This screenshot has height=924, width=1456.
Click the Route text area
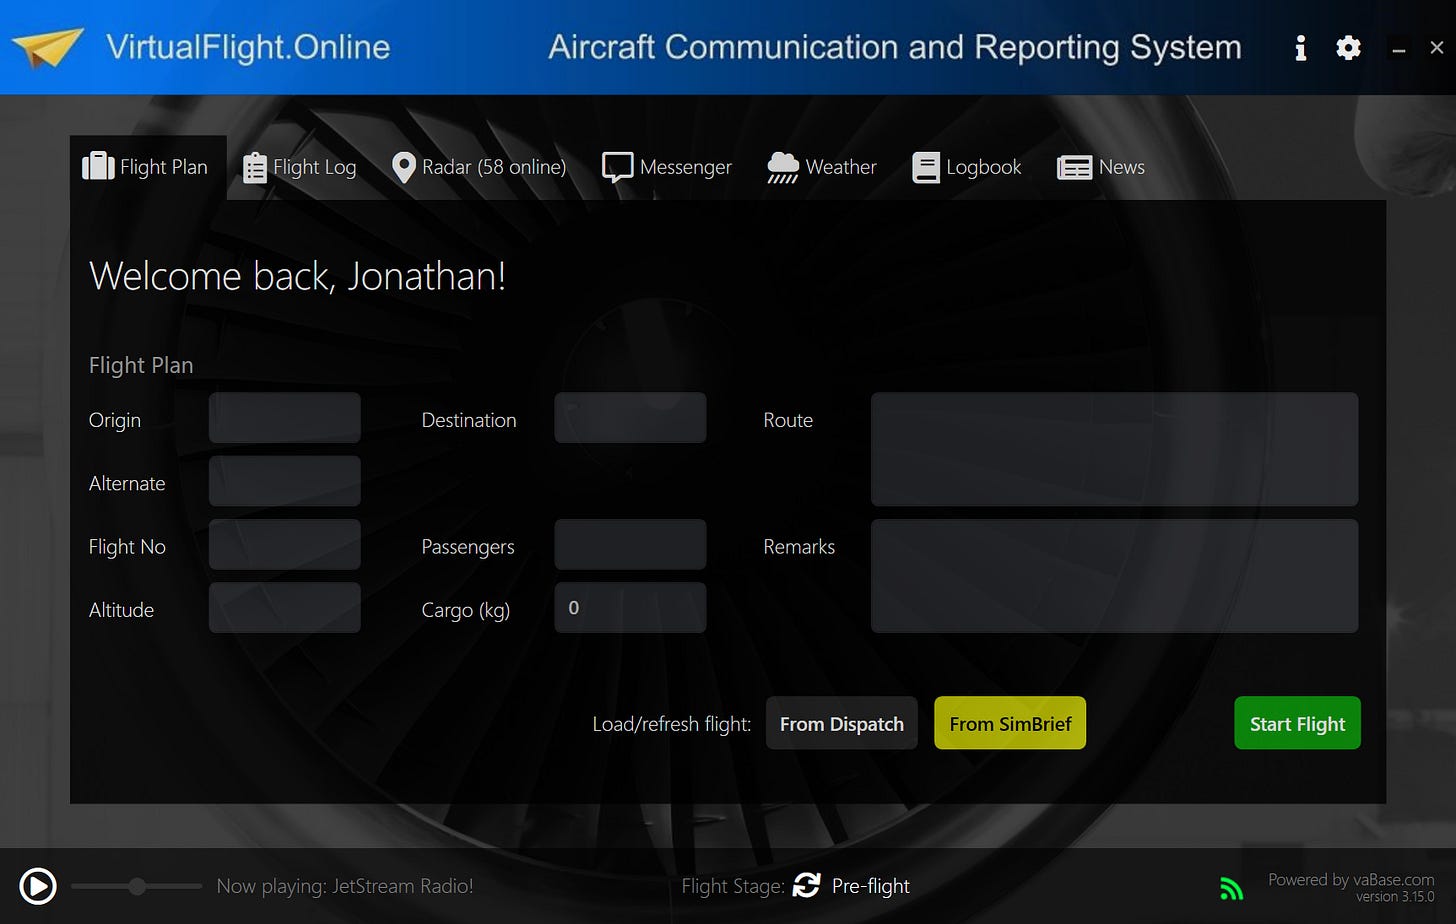[1114, 449]
